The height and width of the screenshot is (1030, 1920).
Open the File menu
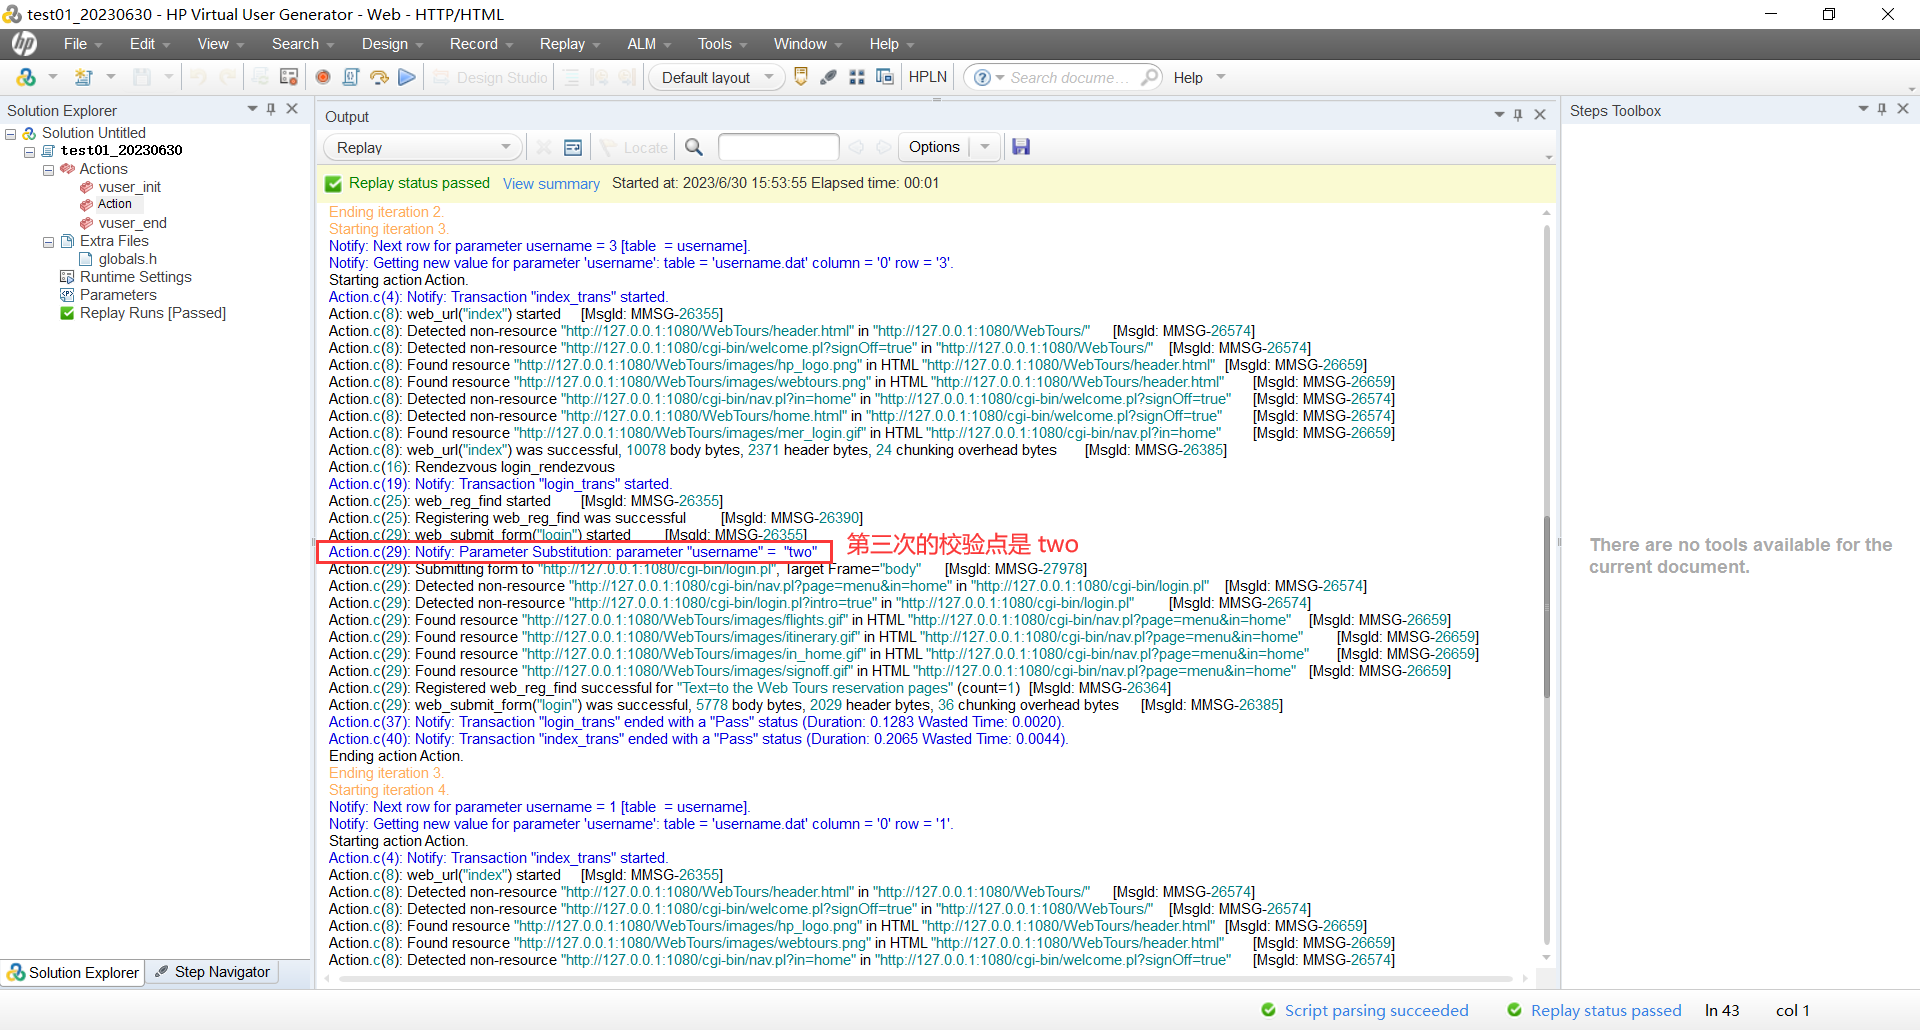[x=83, y=44]
